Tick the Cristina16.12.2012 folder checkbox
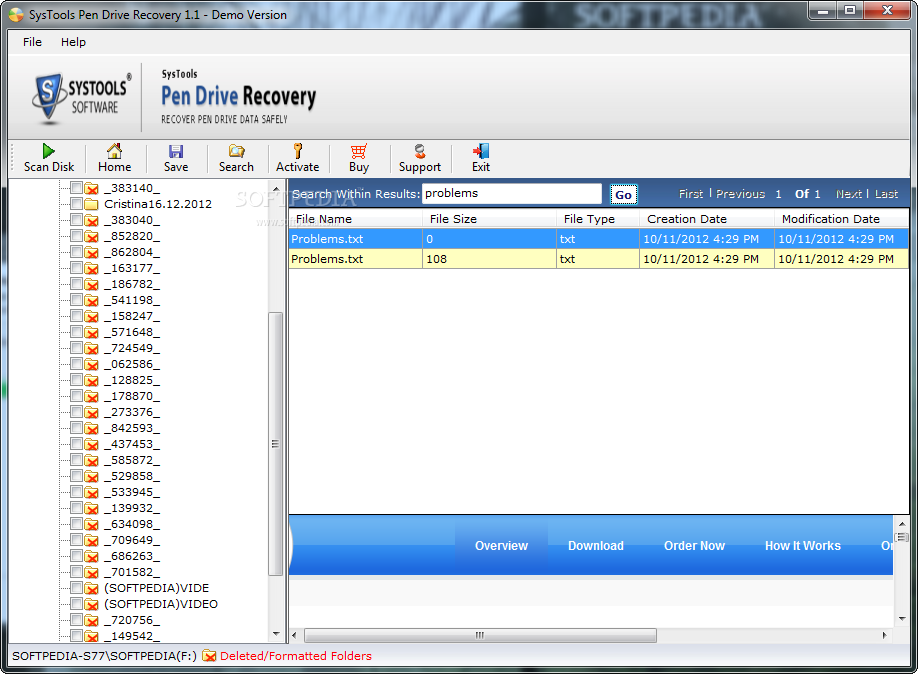Screen dimensions: 918x674 click(x=76, y=204)
